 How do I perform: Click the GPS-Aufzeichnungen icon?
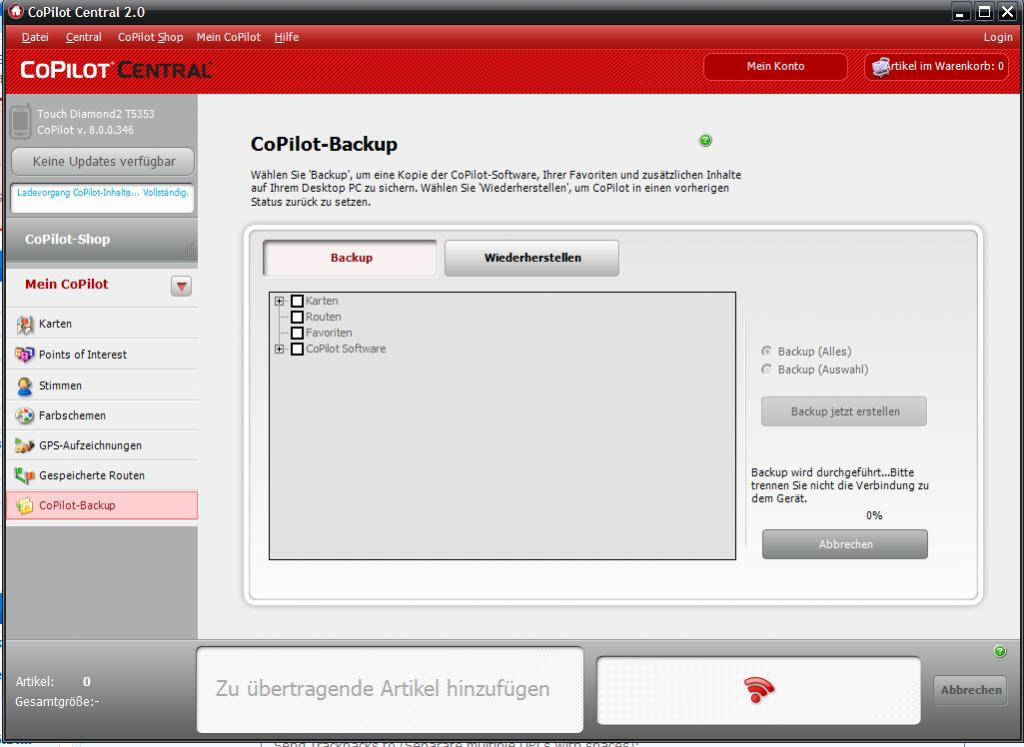(25, 445)
